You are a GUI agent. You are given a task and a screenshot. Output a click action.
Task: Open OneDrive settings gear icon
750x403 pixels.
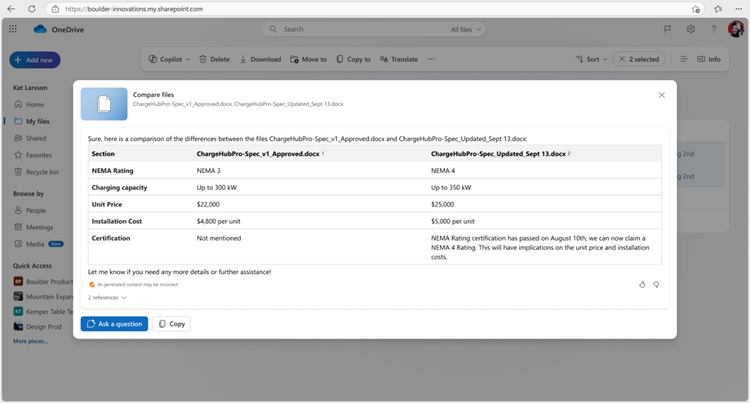click(691, 29)
